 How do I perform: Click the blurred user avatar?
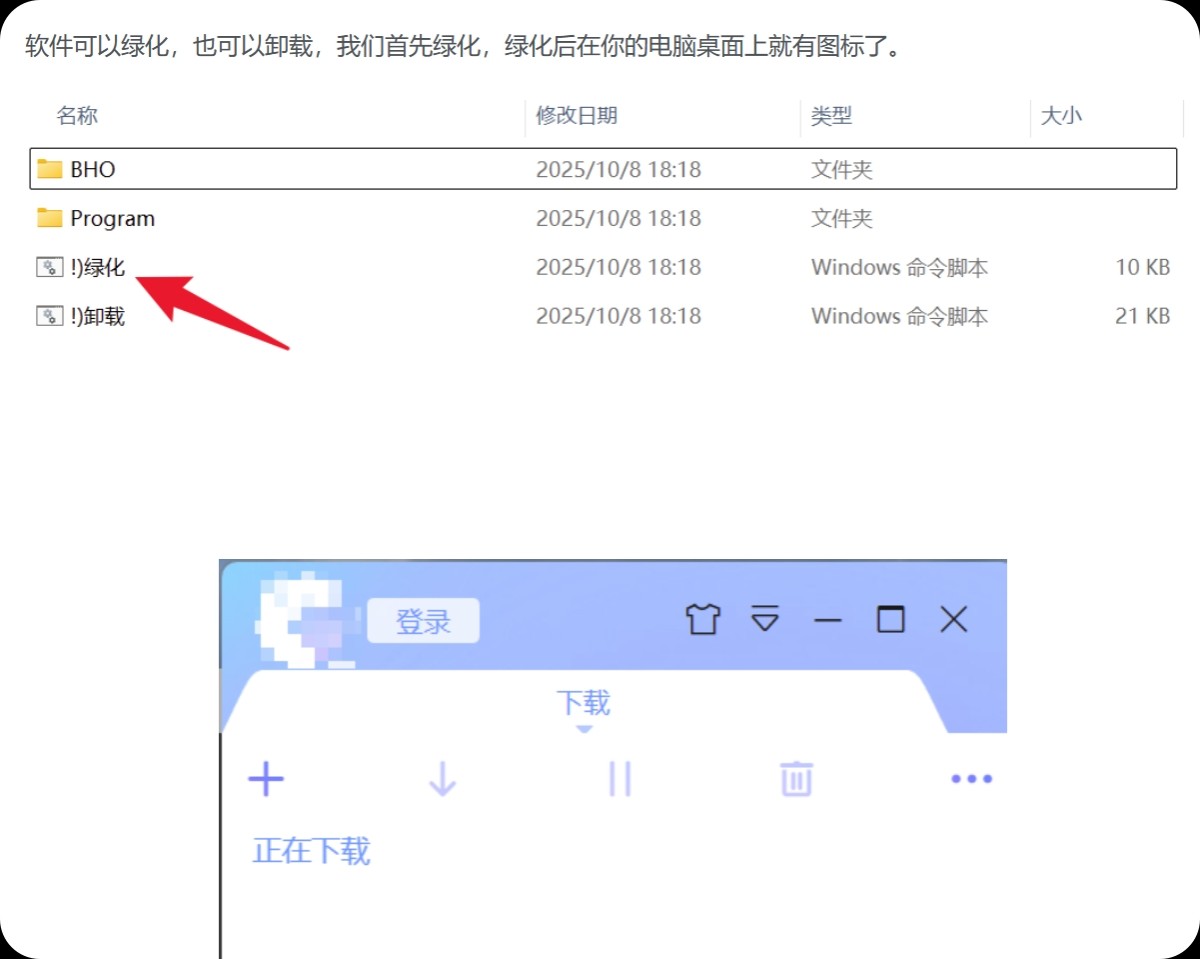(302, 618)
